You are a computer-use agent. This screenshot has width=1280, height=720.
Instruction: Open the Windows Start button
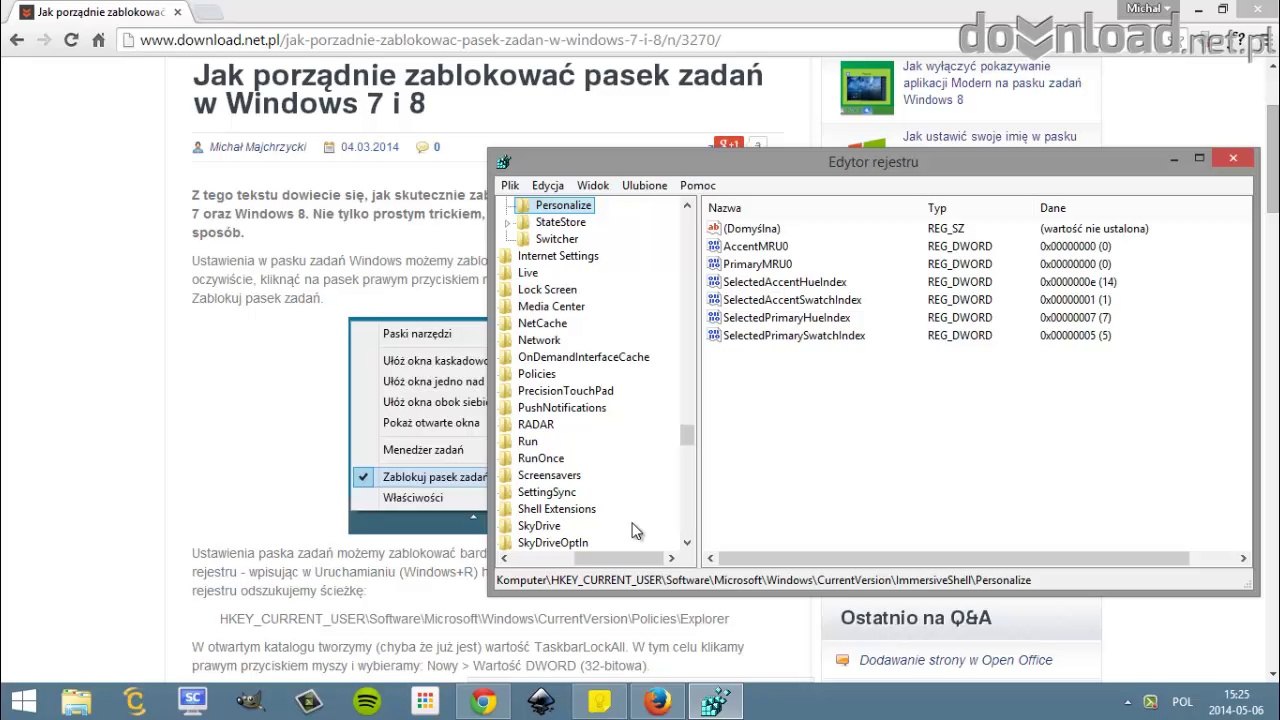pyautogui.click(x=24, y=702)
